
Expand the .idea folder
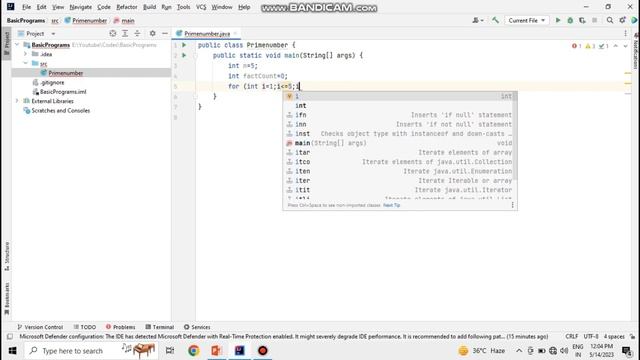(x=25, y=54)
